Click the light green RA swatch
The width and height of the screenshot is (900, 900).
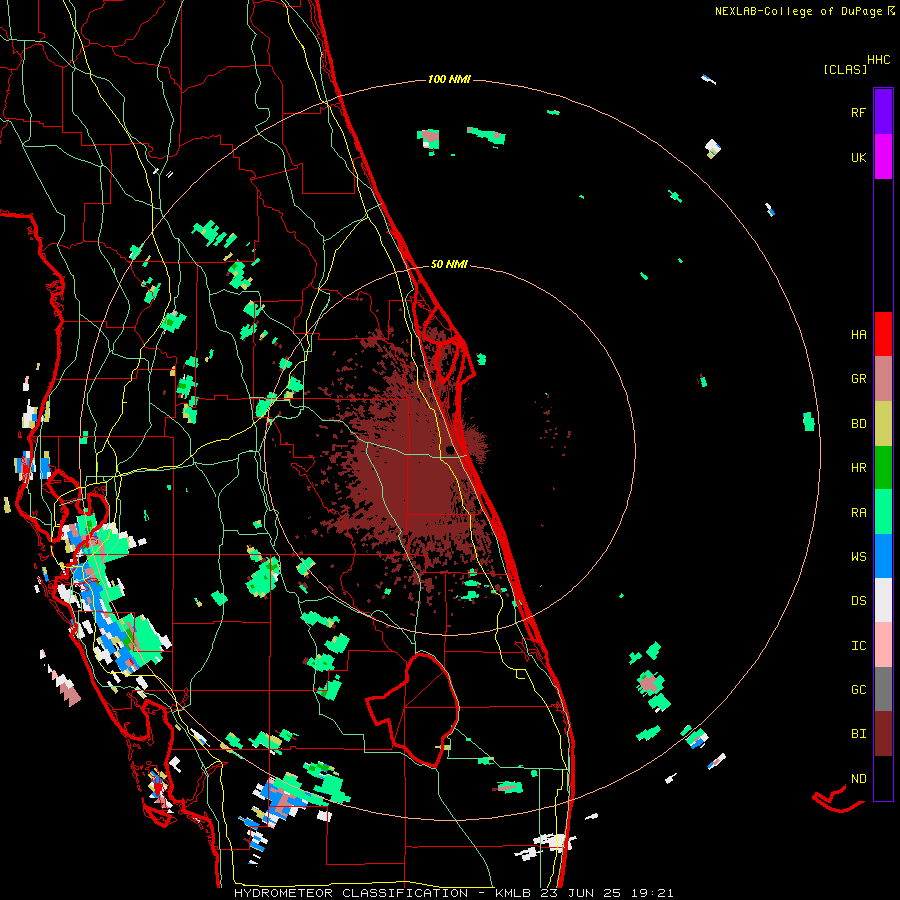[x=883, y=512]
